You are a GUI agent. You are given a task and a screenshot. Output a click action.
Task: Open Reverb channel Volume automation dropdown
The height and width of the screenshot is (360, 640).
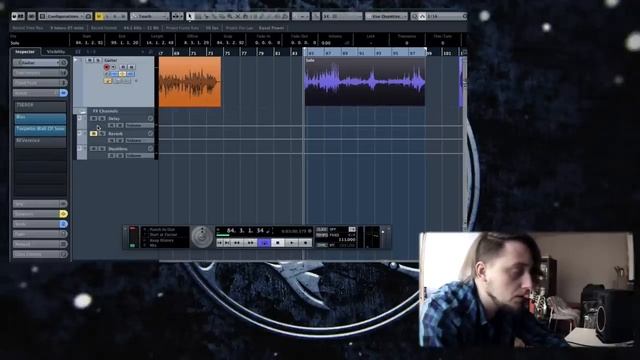coord(140,140)
